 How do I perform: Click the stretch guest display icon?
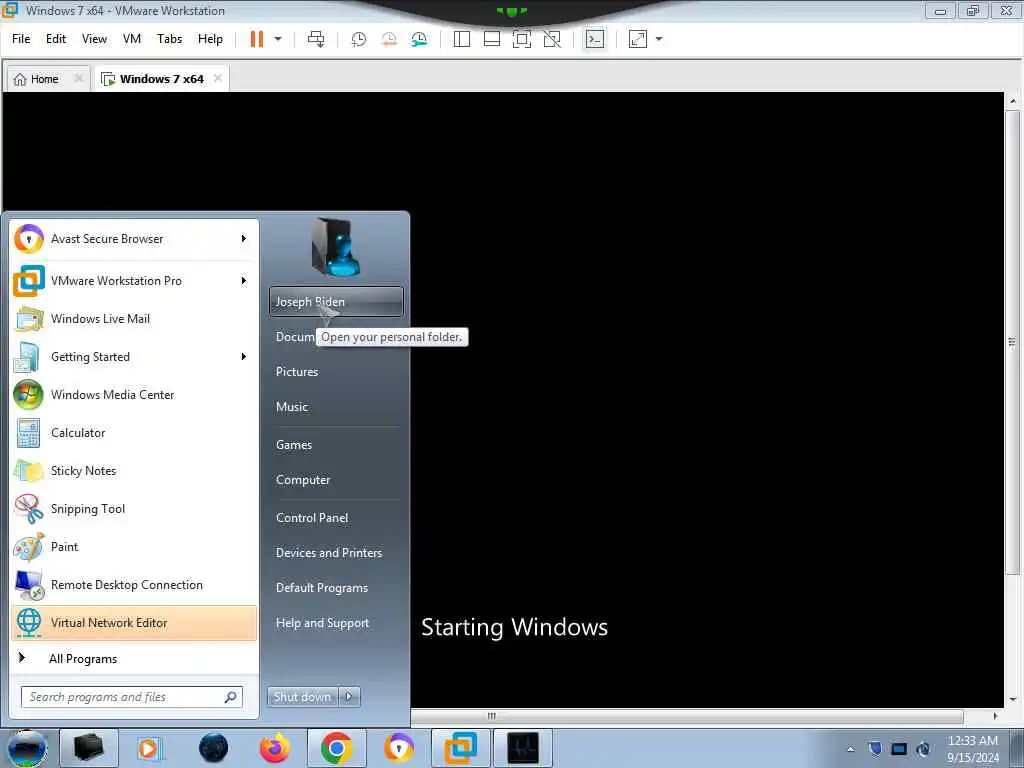click(638, 39)
